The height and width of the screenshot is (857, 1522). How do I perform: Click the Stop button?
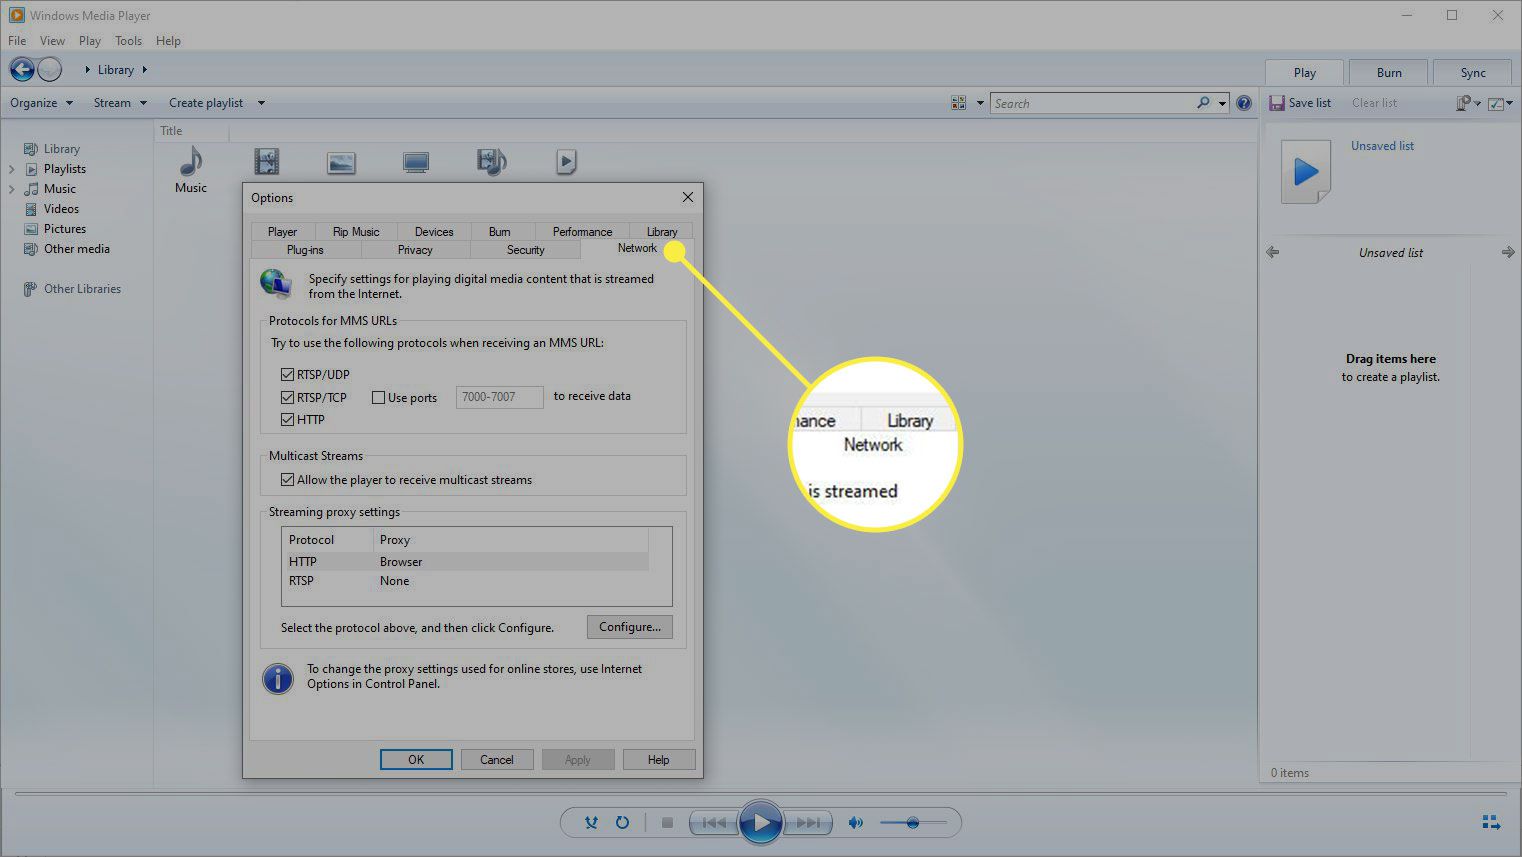[667, 823]
